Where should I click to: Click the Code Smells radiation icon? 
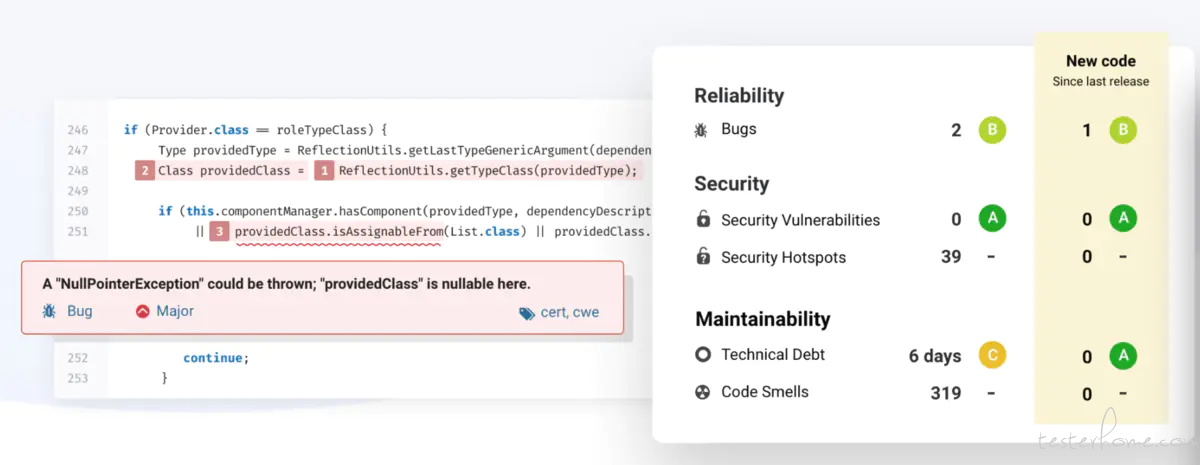[703, 392]
